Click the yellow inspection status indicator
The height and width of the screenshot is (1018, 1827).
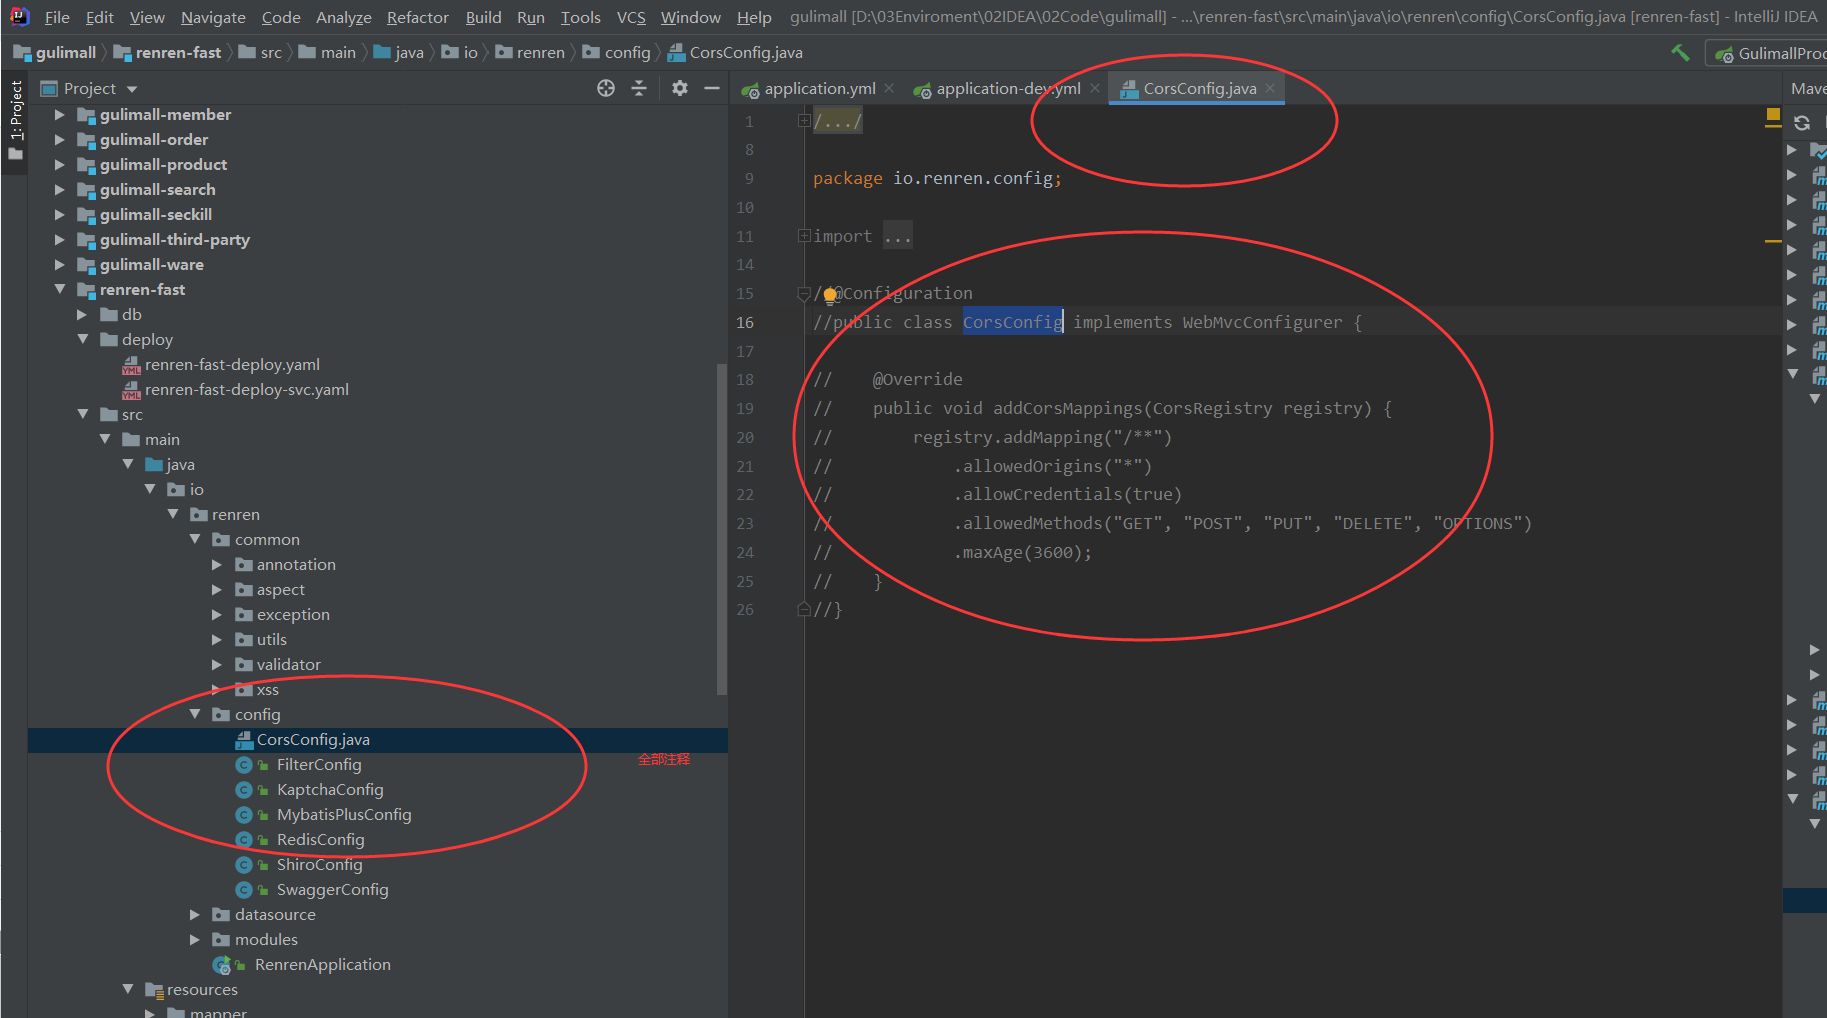[1773, 116]
